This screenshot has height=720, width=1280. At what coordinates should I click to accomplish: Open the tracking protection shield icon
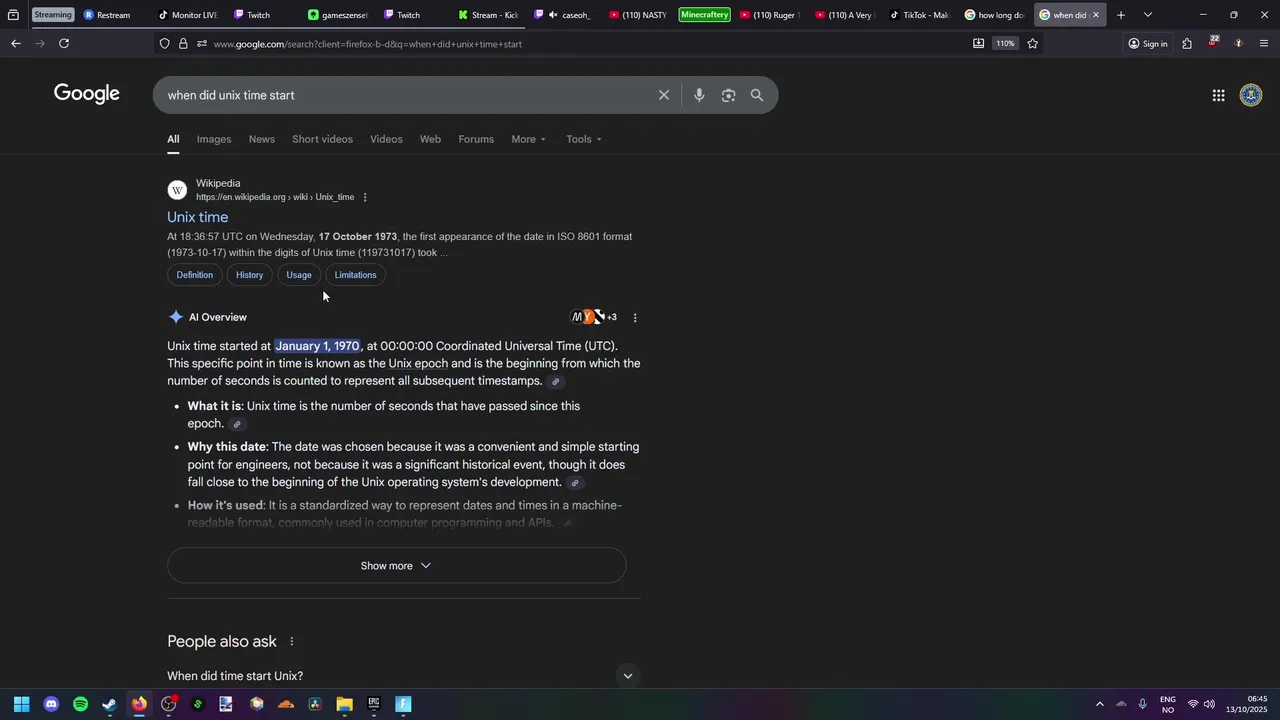pyautogui.click(x=164, y=43)
